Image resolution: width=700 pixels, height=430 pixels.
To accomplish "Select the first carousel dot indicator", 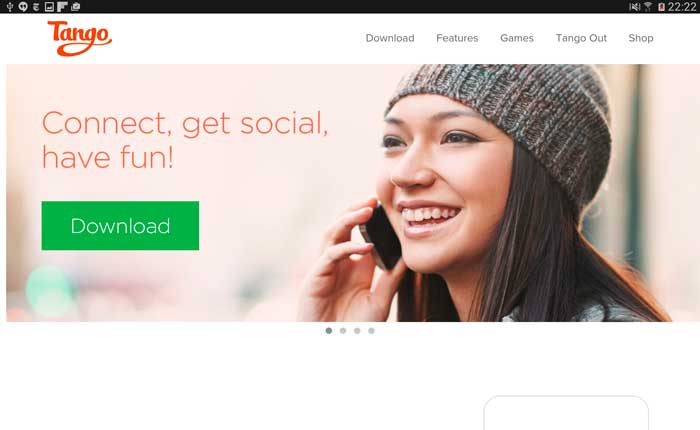I will (x=329, y=330).
